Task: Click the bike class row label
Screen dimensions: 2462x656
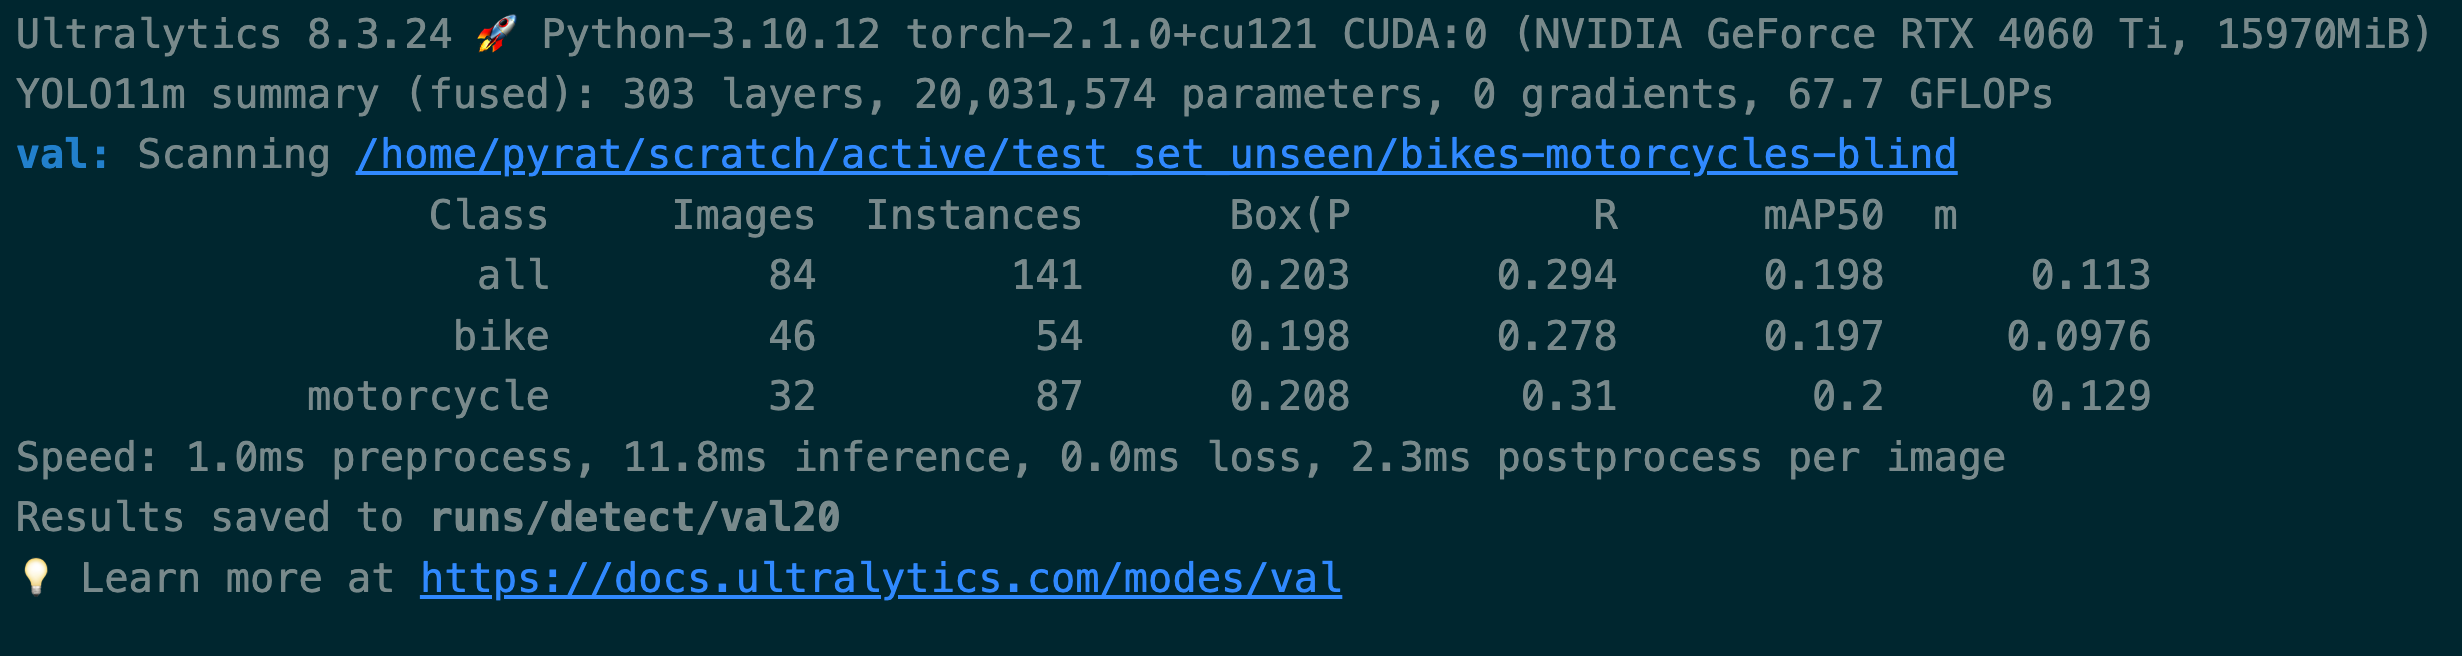Action: (501, 336)
